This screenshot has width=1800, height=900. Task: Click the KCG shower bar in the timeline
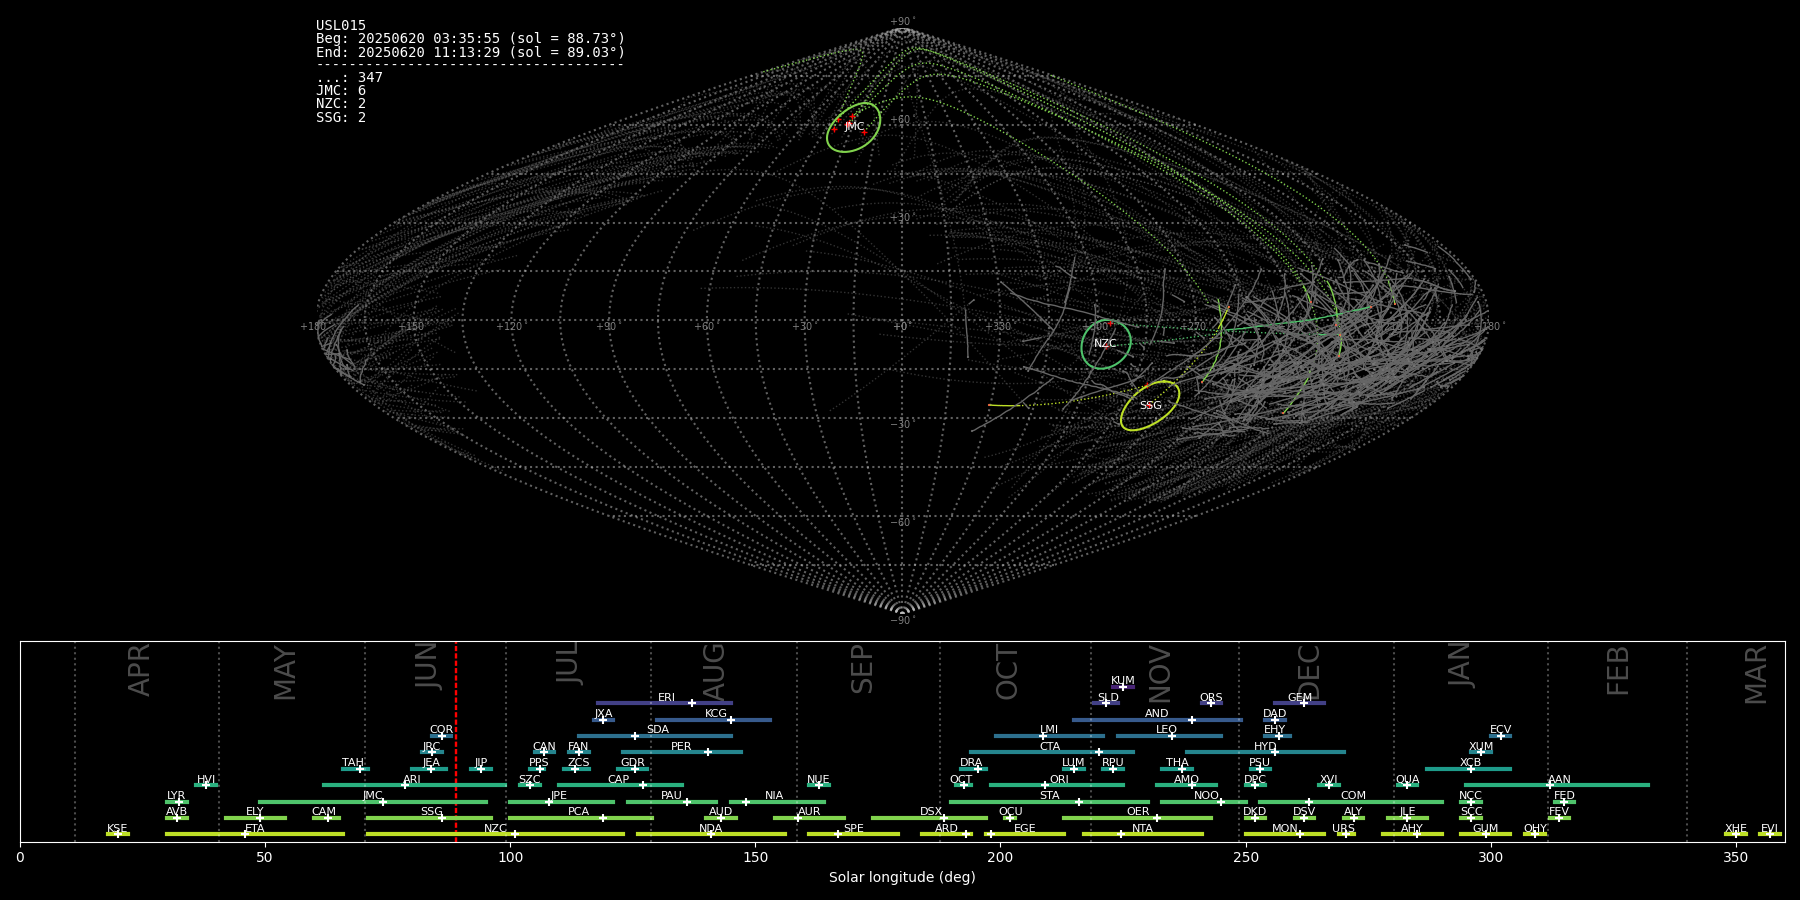click(713, 719)
